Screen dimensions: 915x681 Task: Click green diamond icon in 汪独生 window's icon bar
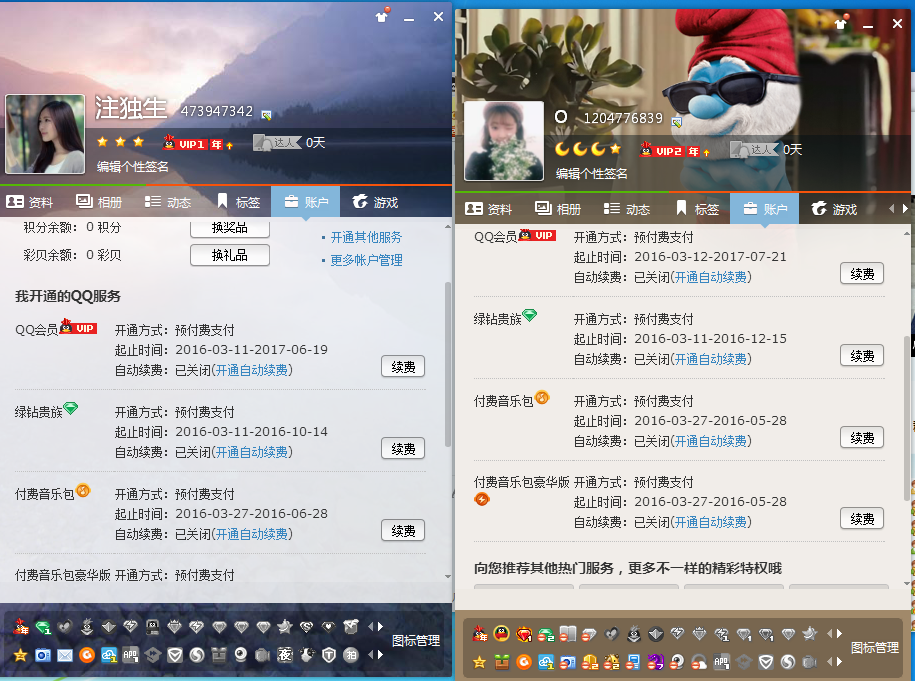(x=43, y=627)
